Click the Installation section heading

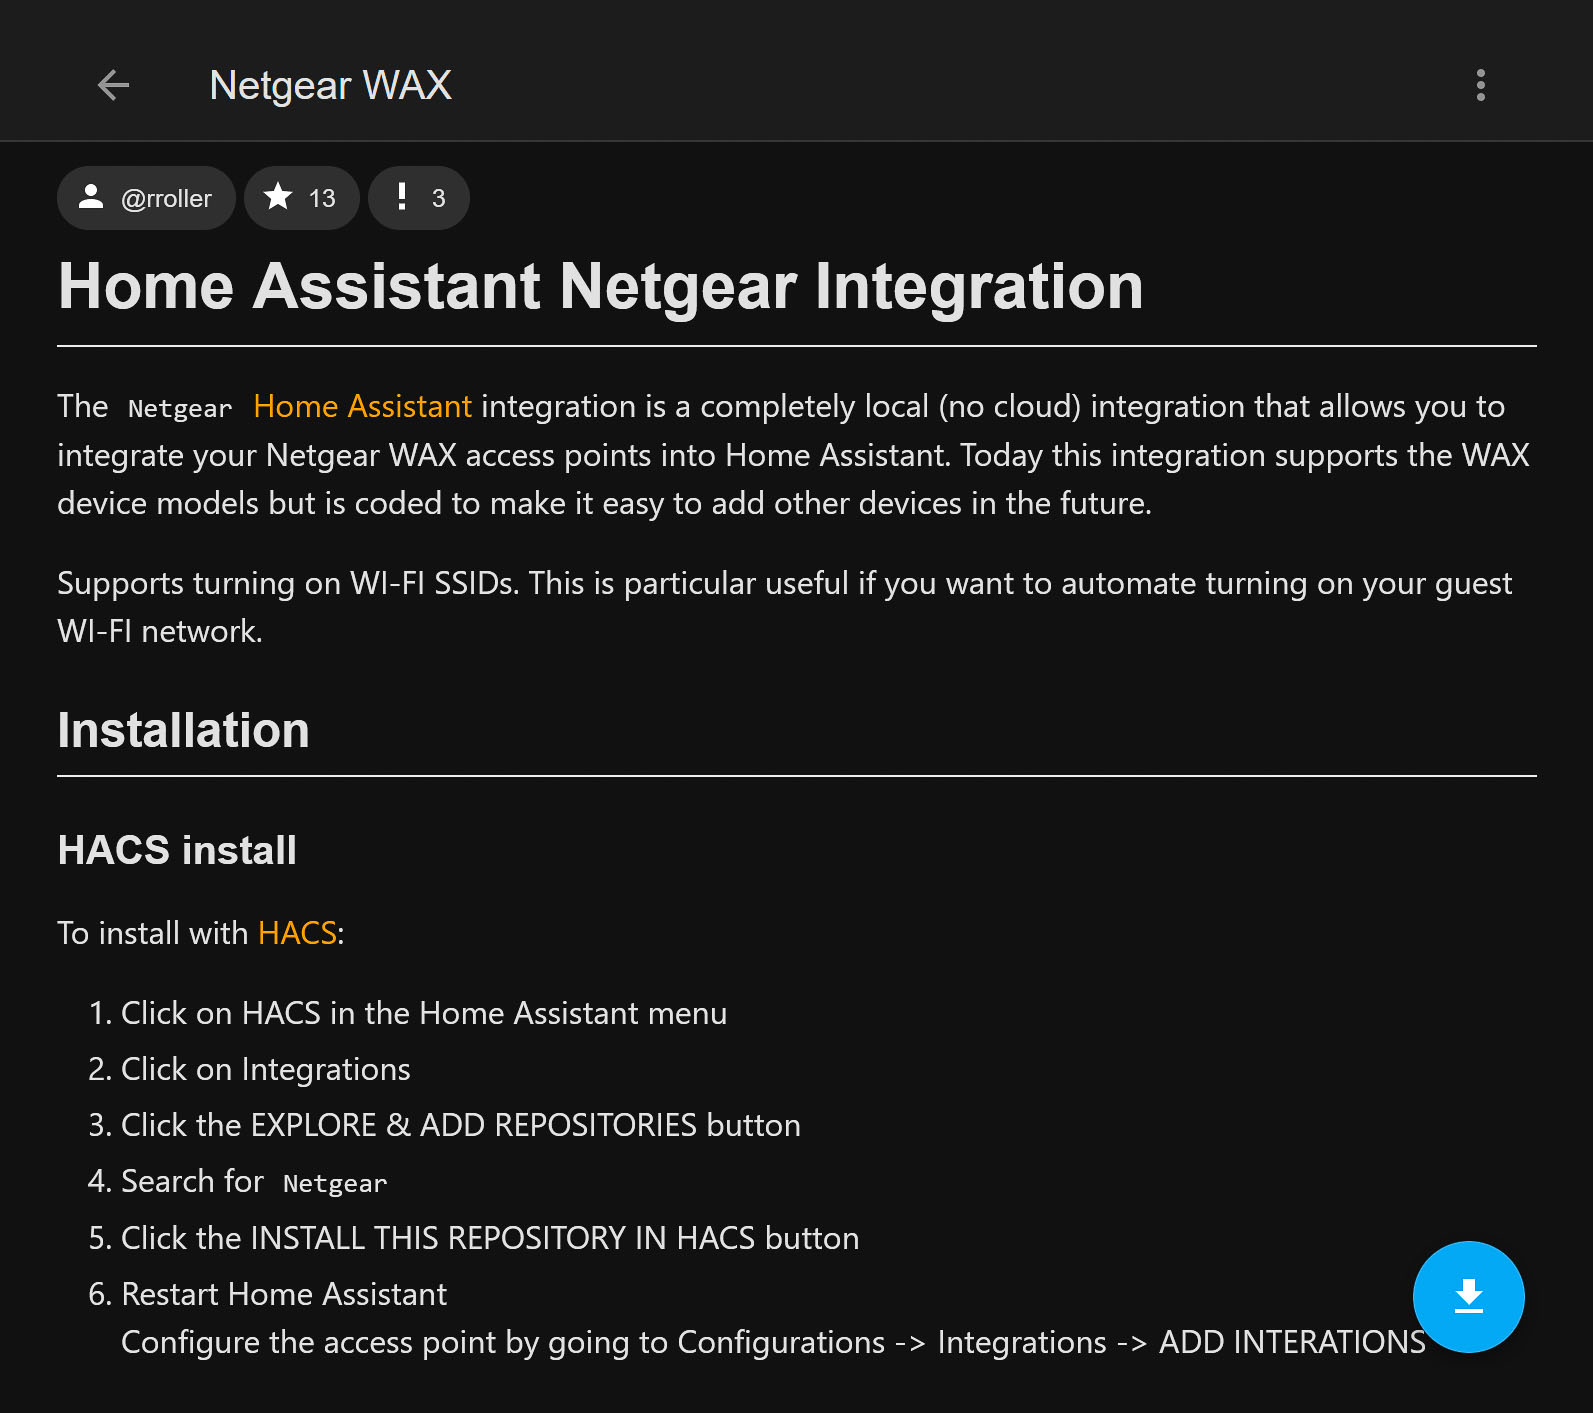[183, 730]
